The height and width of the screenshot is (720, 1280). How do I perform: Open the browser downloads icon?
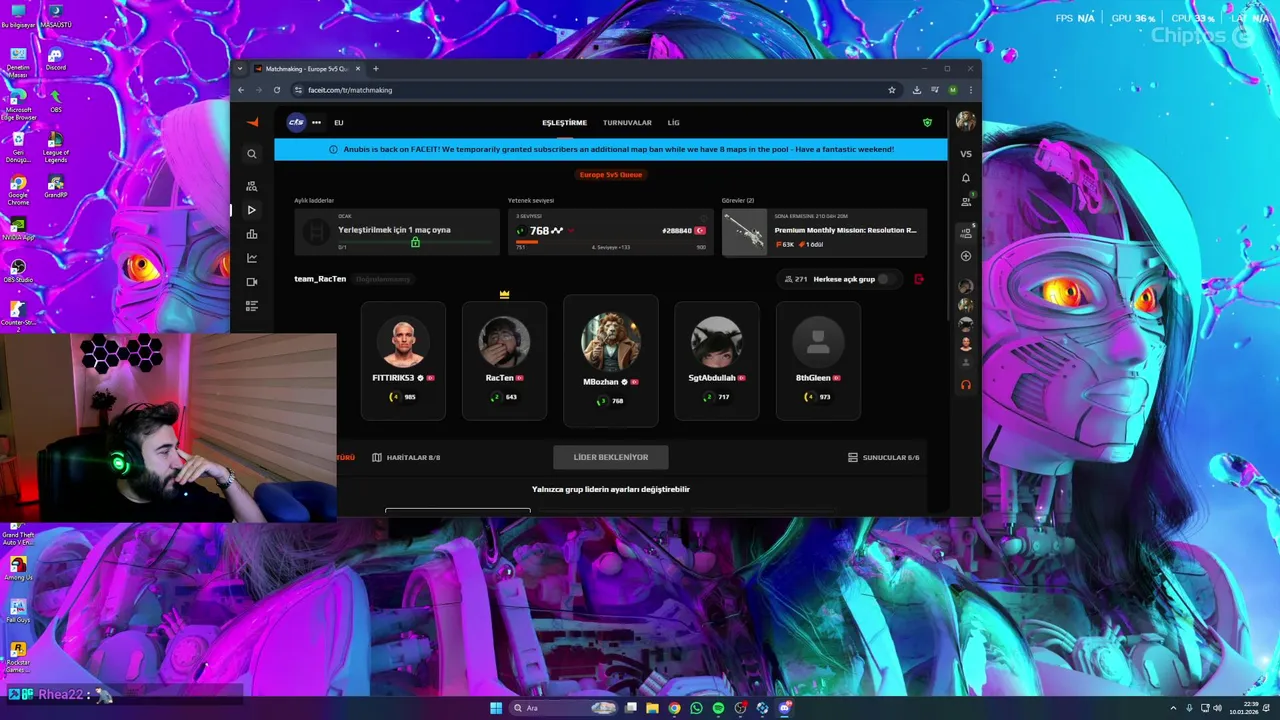(x=917, y=90)
